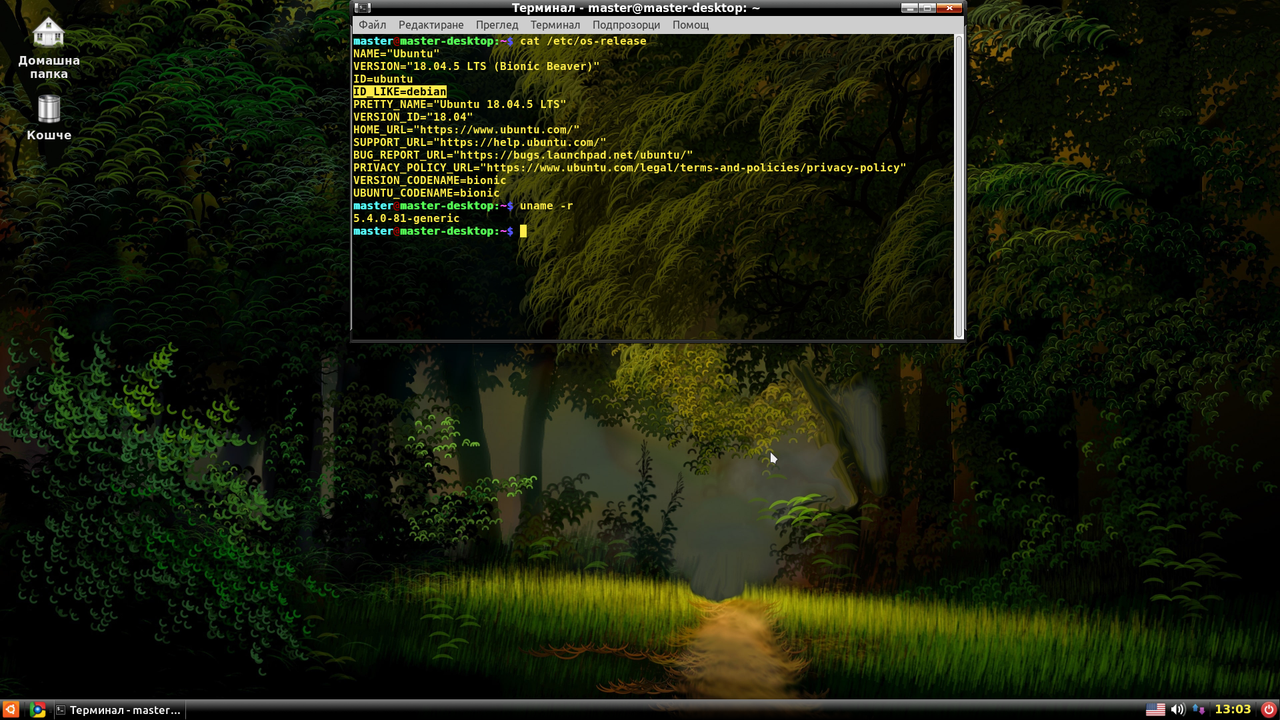Click the 'uname -r' command text
The image size is (1280, 720).
point(547,206)
